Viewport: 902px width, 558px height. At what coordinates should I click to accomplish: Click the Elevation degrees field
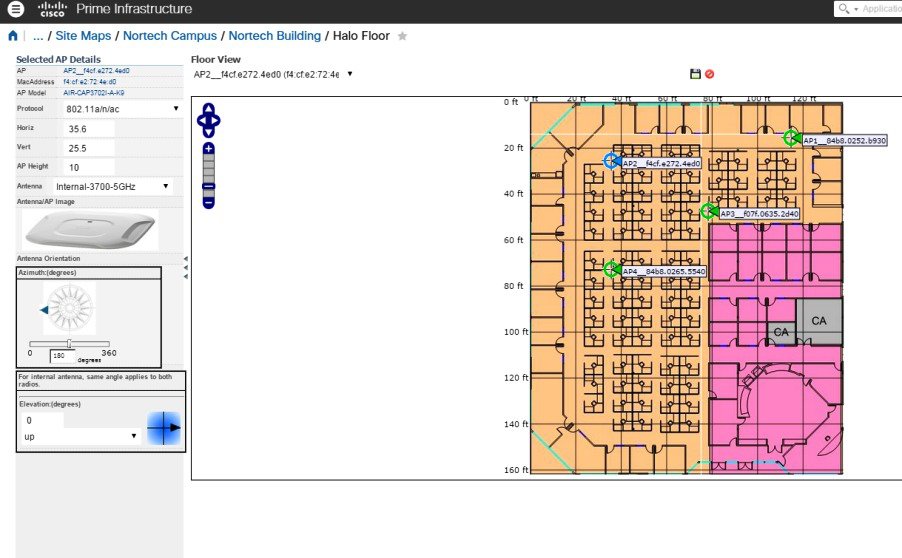pyautogui.click(x=42, y=421)
